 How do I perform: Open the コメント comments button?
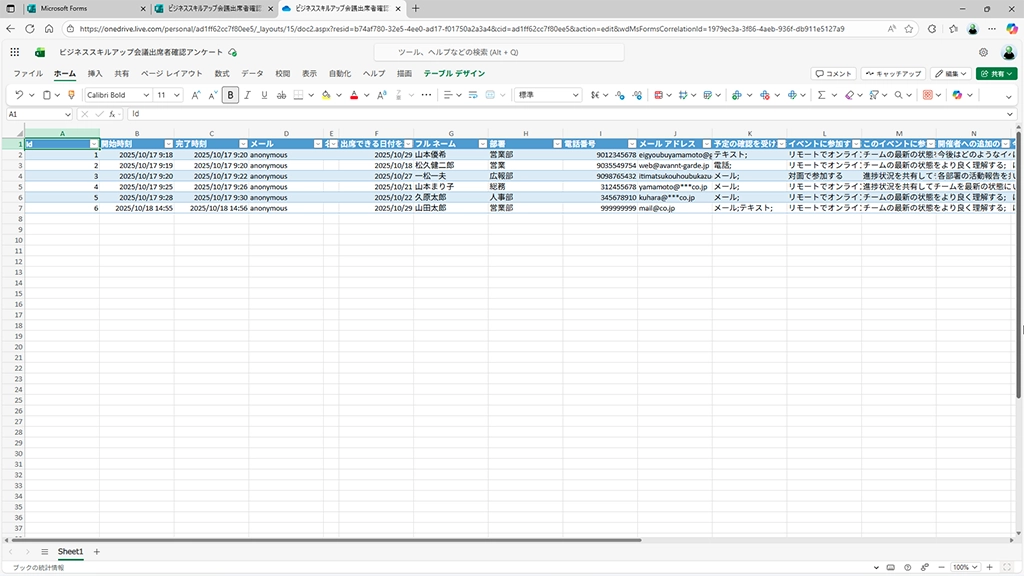tap(833, 73)
